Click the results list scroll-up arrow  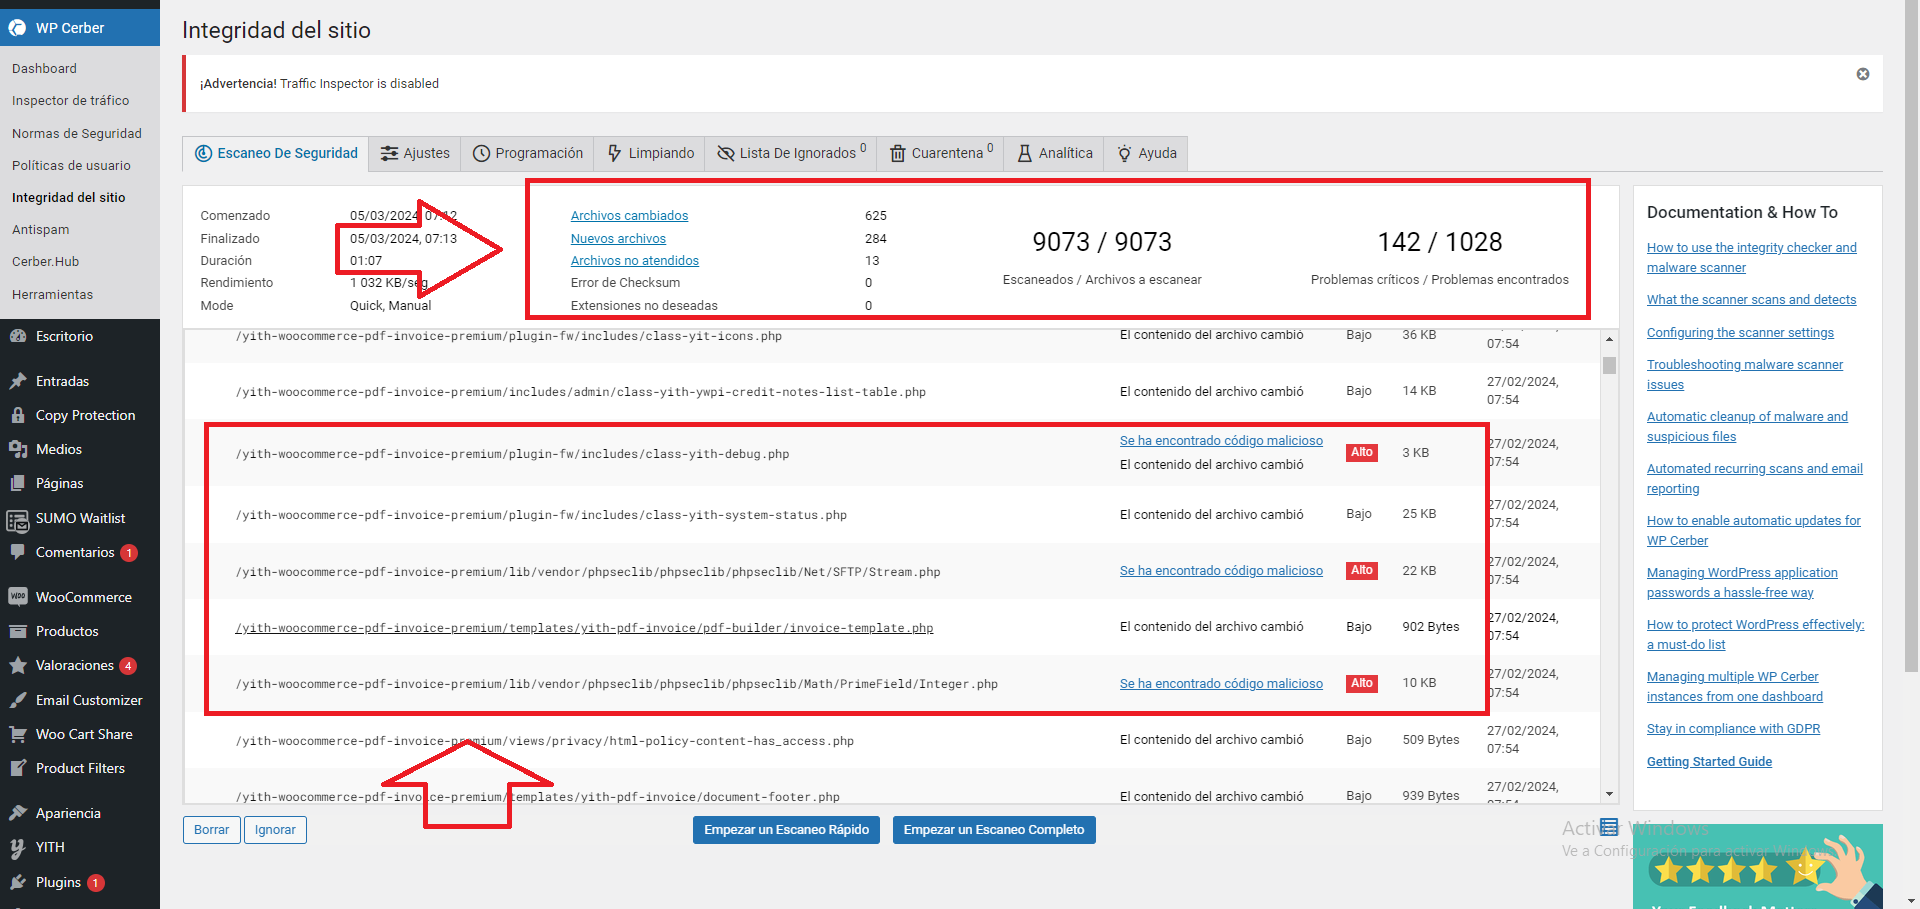(x=1609, y=340)
